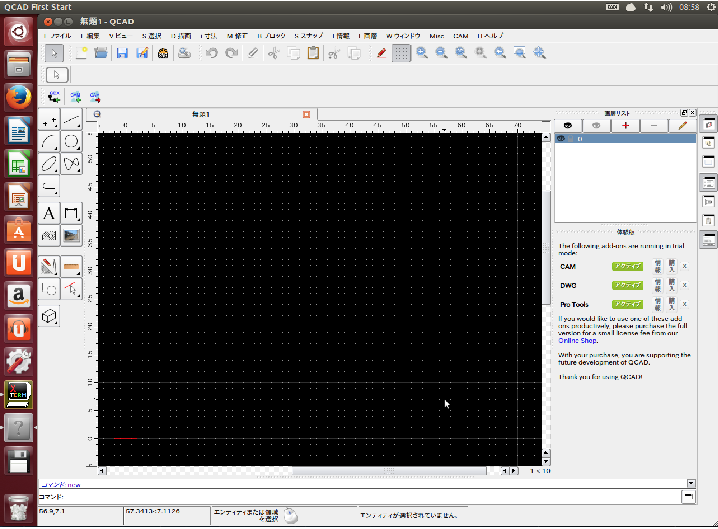The height and width of the screenshot is (529, 718).
Task: Select the Spline drawing tool
Action: tap(71, 164)
